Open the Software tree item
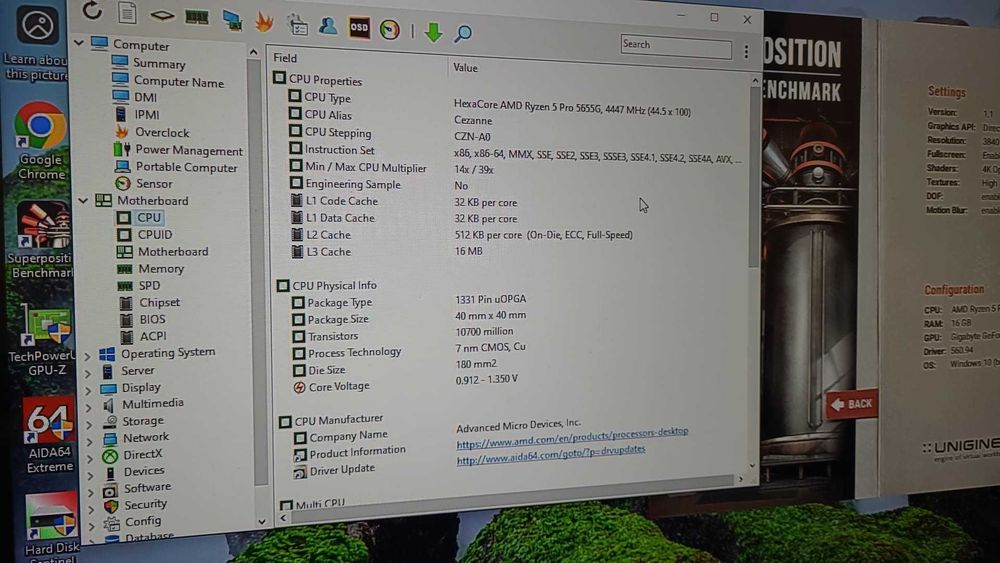Viewport: 1000px width, 563px height. coord(147,487)
